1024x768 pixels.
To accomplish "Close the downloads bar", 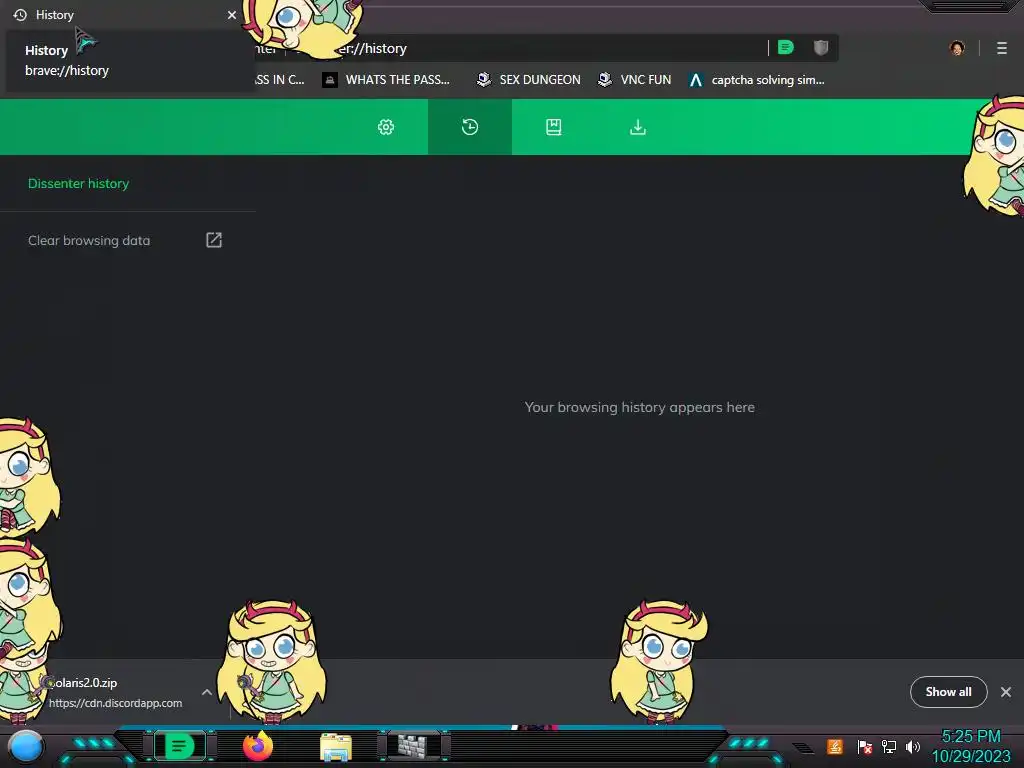I will [x=1006, y=692].
